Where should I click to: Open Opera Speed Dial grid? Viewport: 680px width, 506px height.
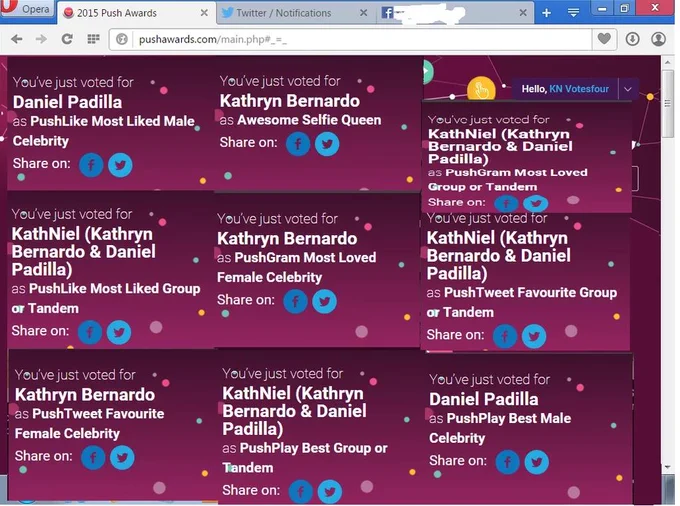pyautogui.click(x=93, y=39)
